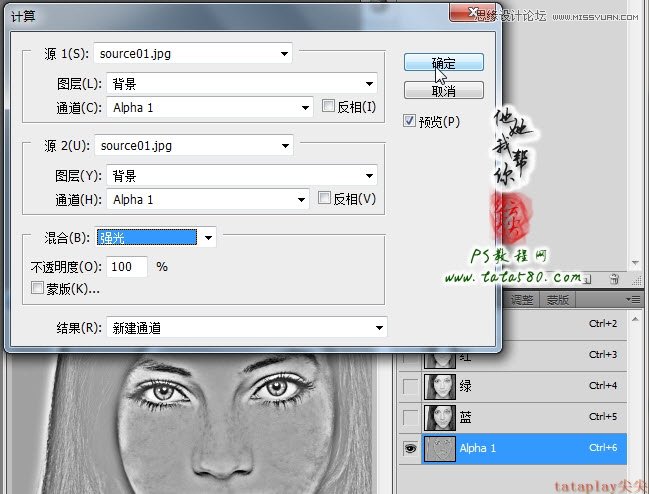Enable the 反相(V) invert checkbox
This screenshot has height=494, width=649.
tap(324, 198)
